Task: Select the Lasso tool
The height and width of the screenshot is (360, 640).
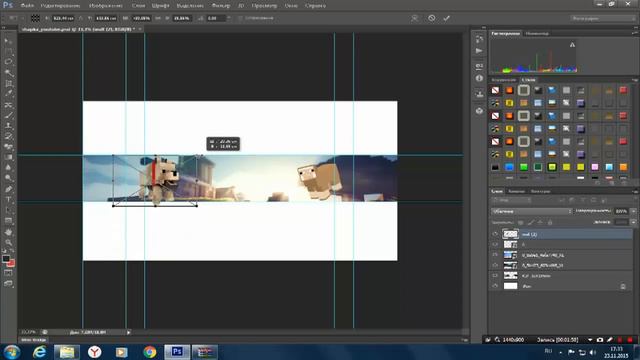Action: click(8, 62)
